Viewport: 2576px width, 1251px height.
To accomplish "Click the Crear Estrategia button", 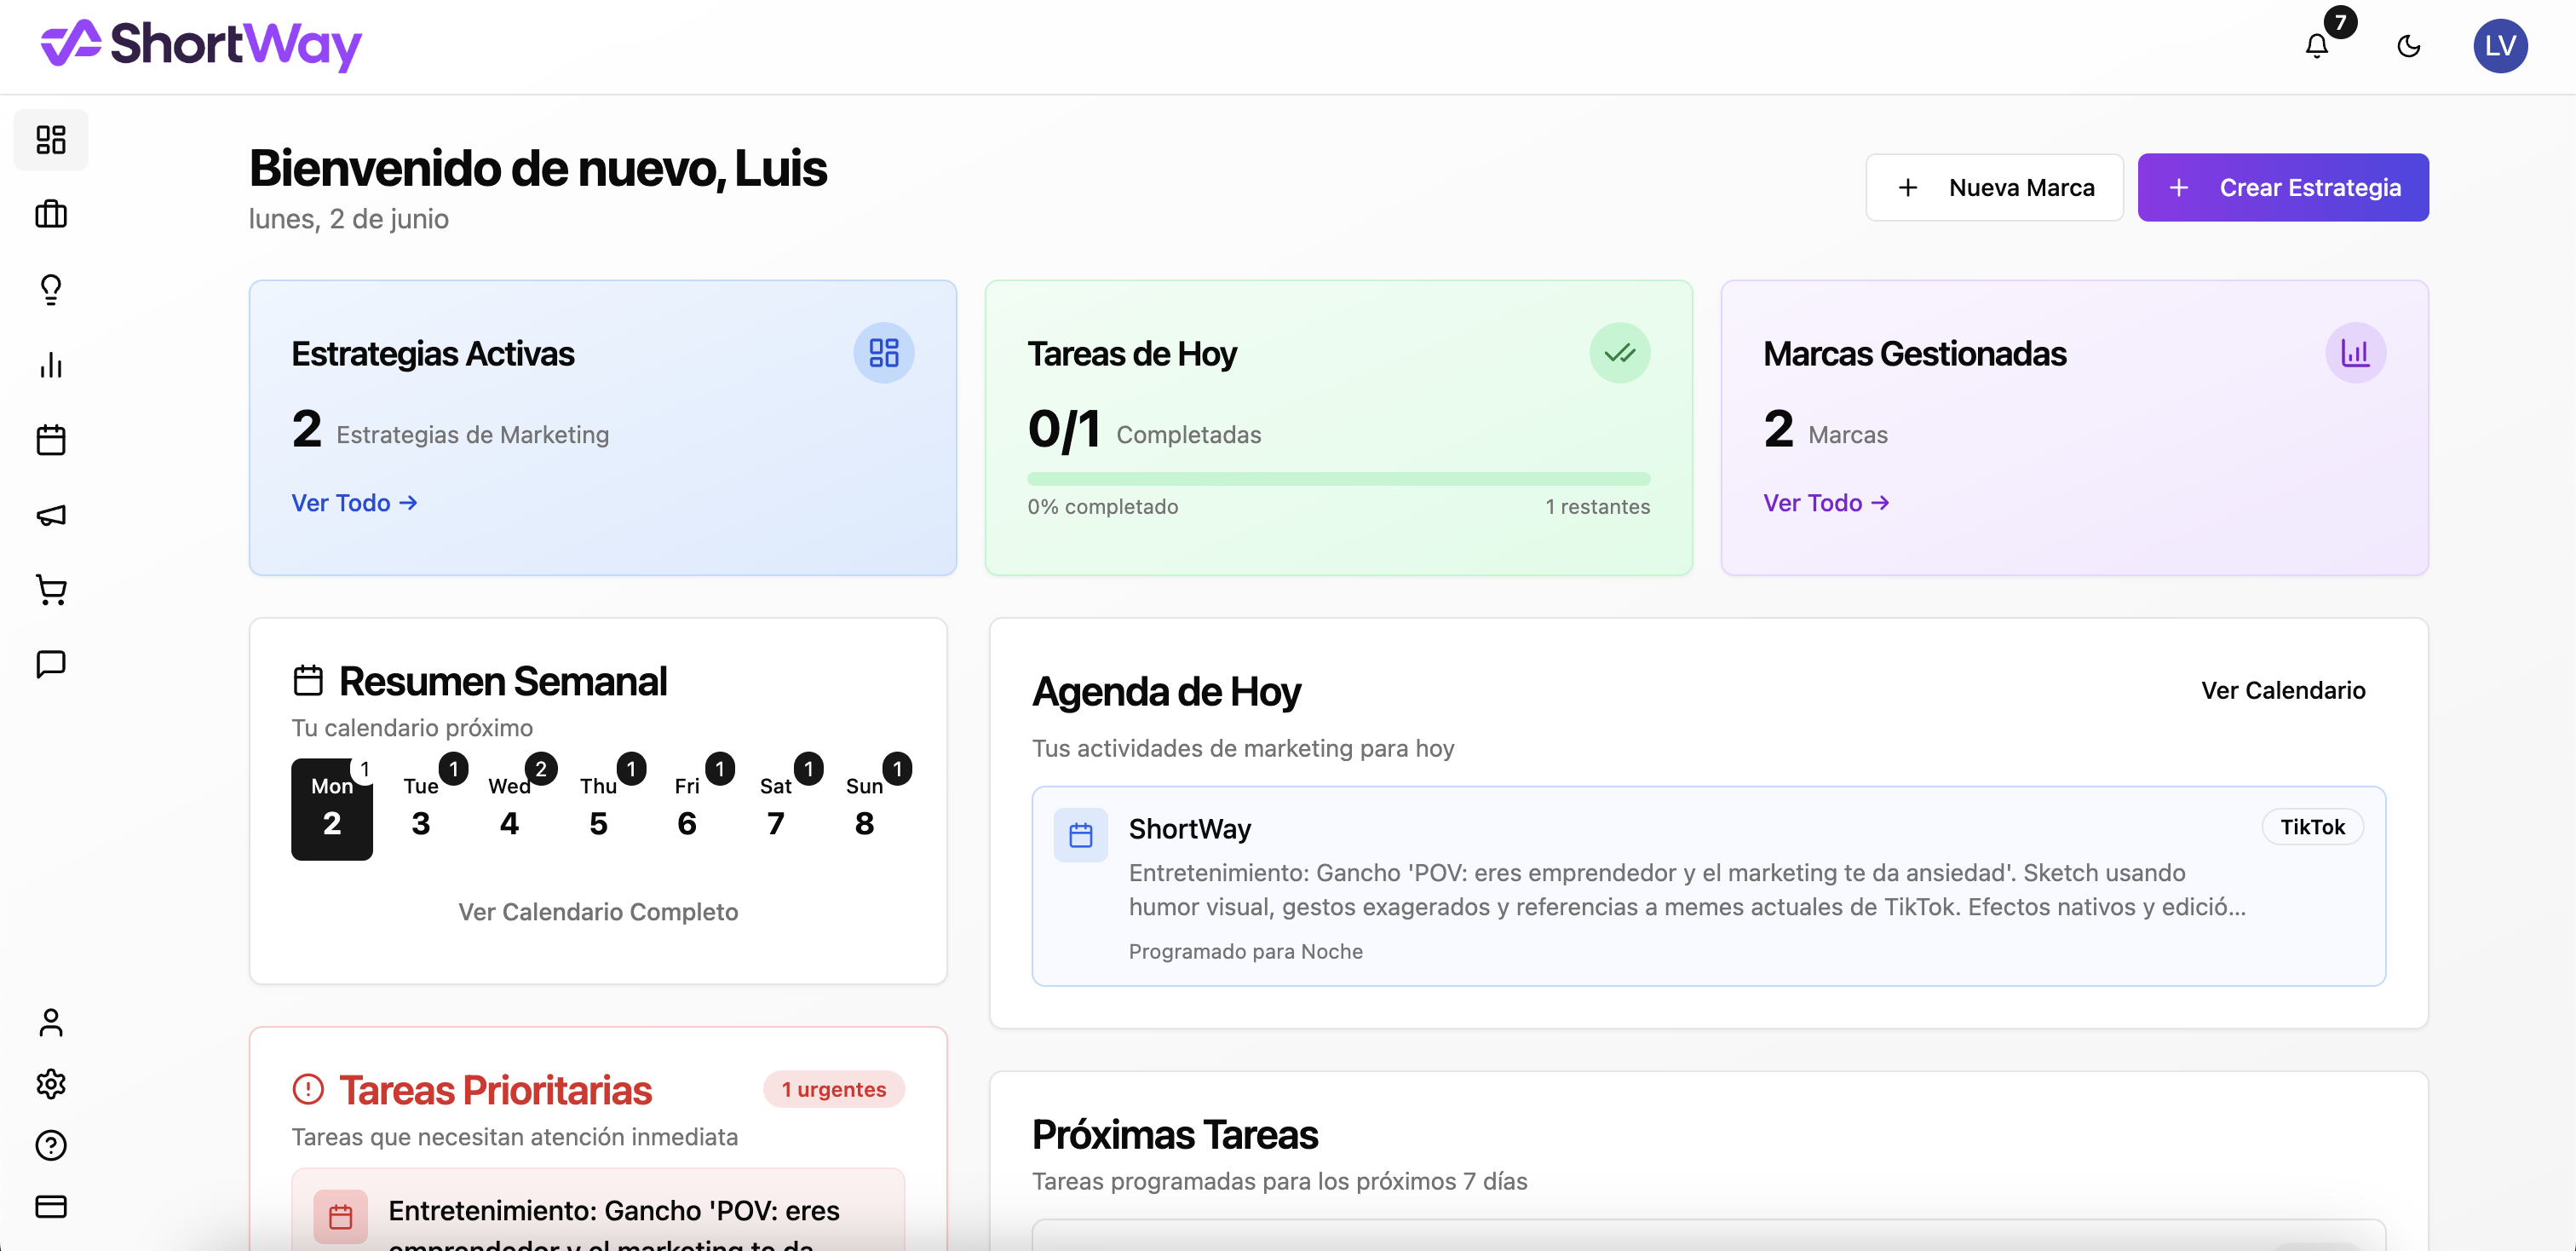I will [2283, 187].
